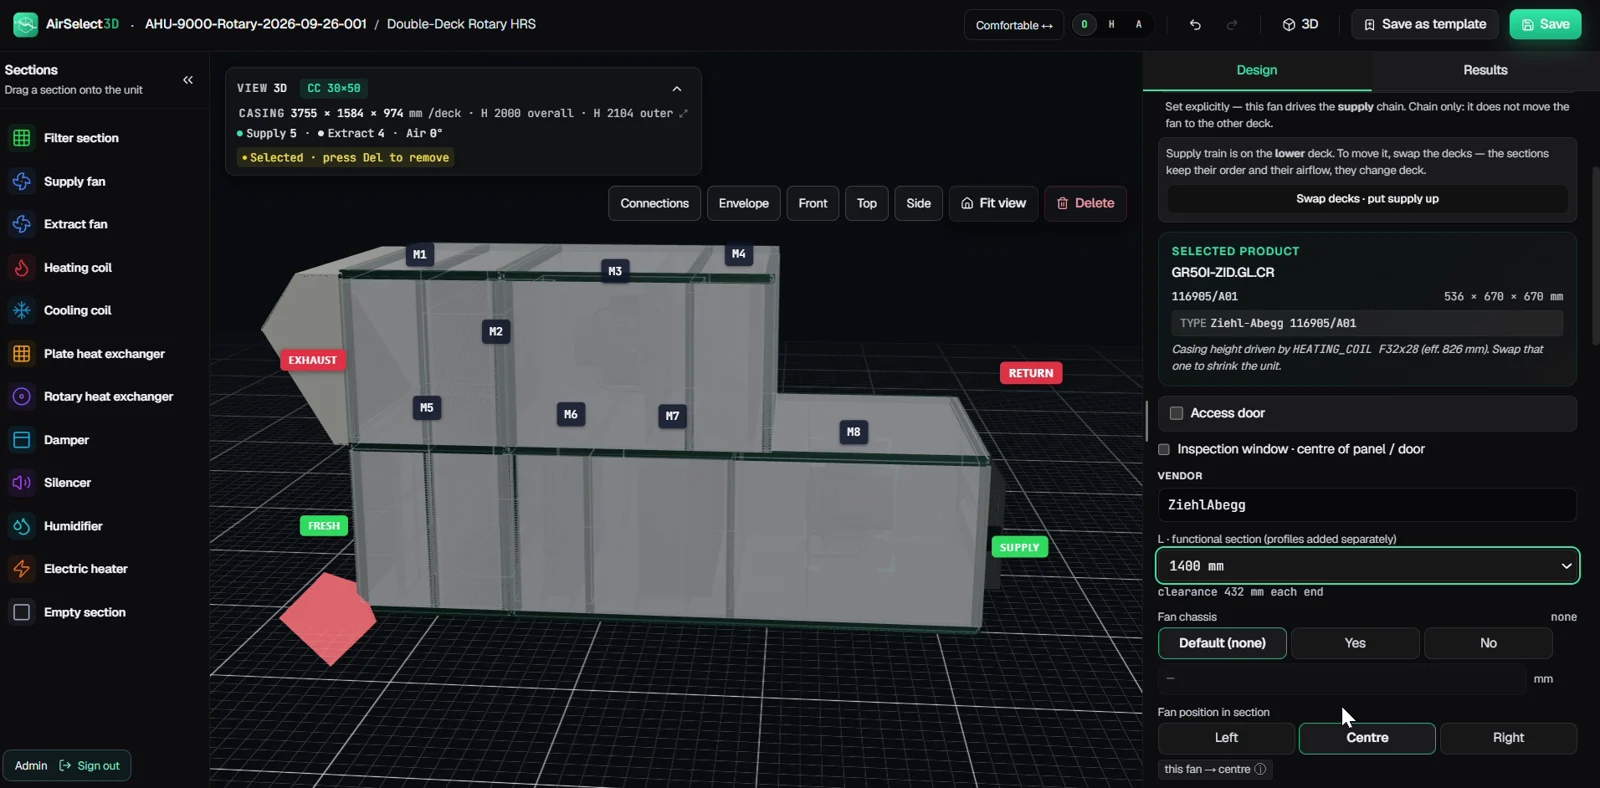Screen dimensions: 1600x788
Task: Click the redo arrow icon
Action: 1232,25
